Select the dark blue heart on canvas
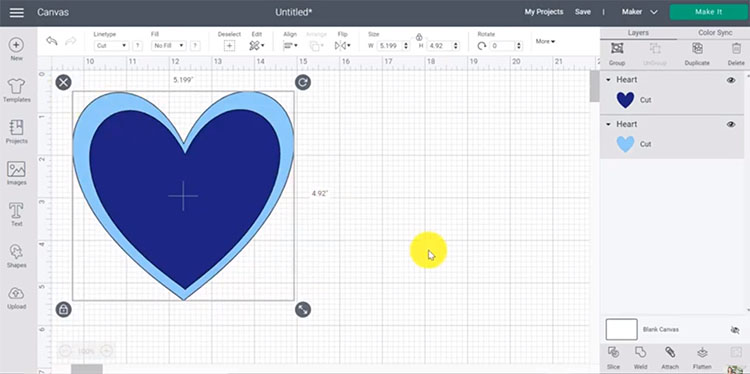Image resolution: width=750 pixels, height=374 pixels. coord(185,198)
